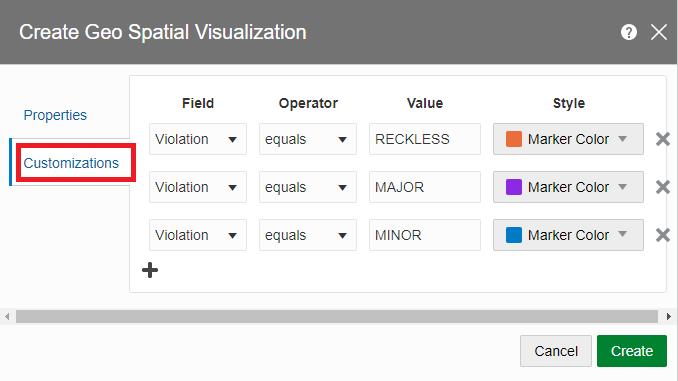The height and width of the screenshot is (381, 678).
Task: Open the Field dropdown for RECKLESS row
Action: [198, 139]
